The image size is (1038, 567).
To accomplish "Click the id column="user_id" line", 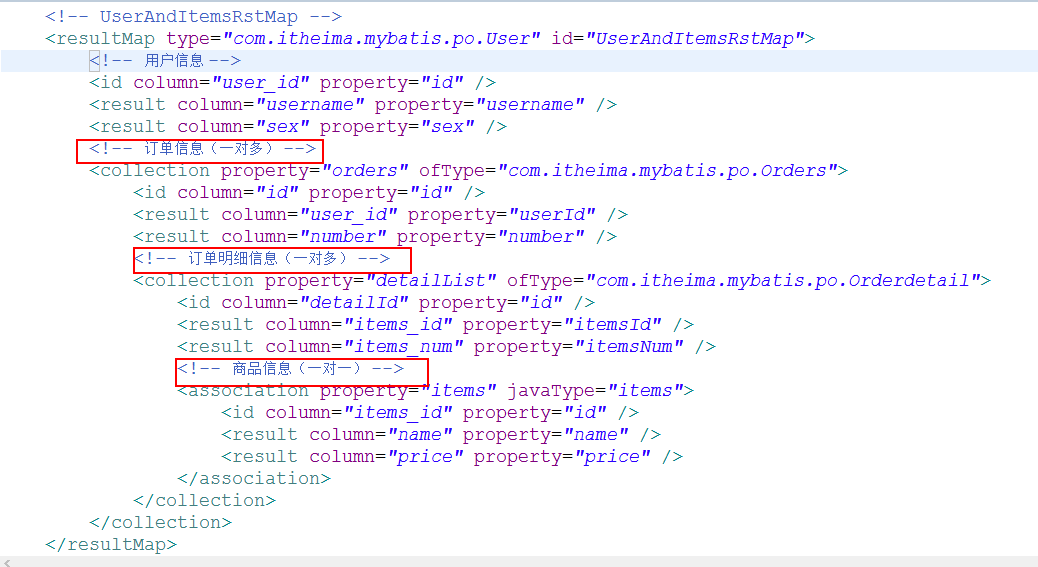I will click(293, 83).
